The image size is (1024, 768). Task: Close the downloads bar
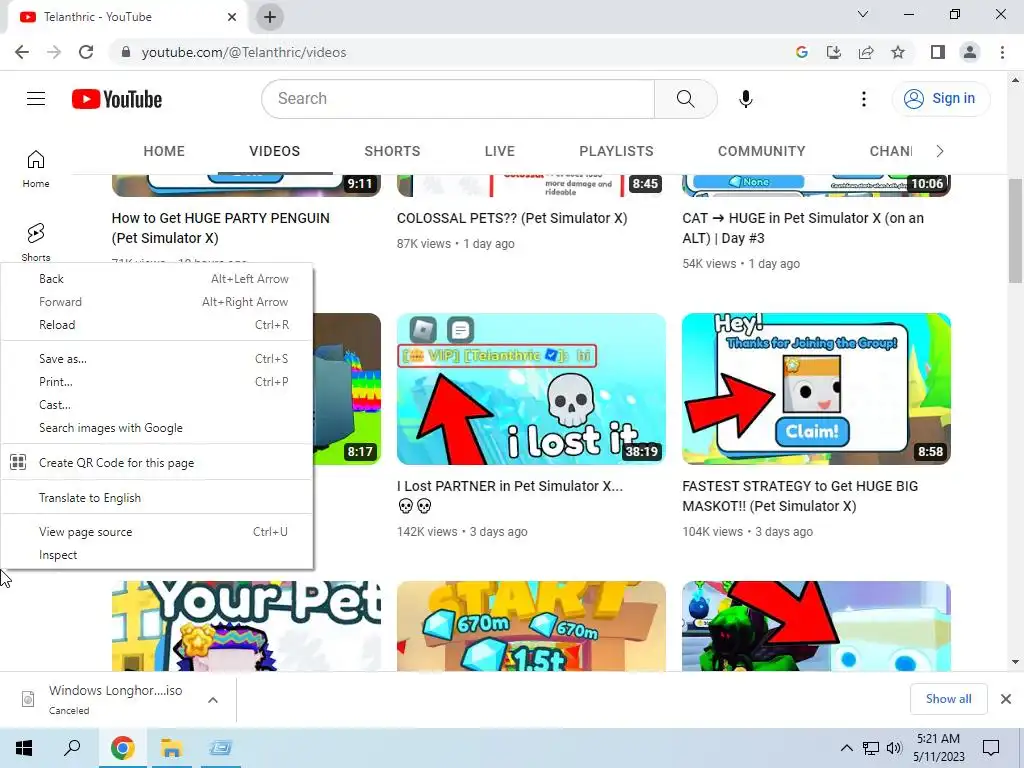(x=1006, y=699)
